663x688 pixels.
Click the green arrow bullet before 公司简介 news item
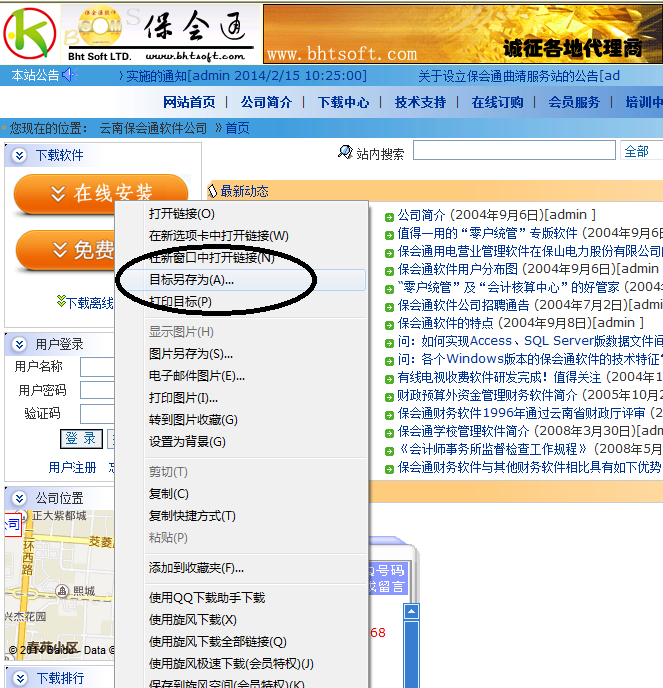pos(390,215)
